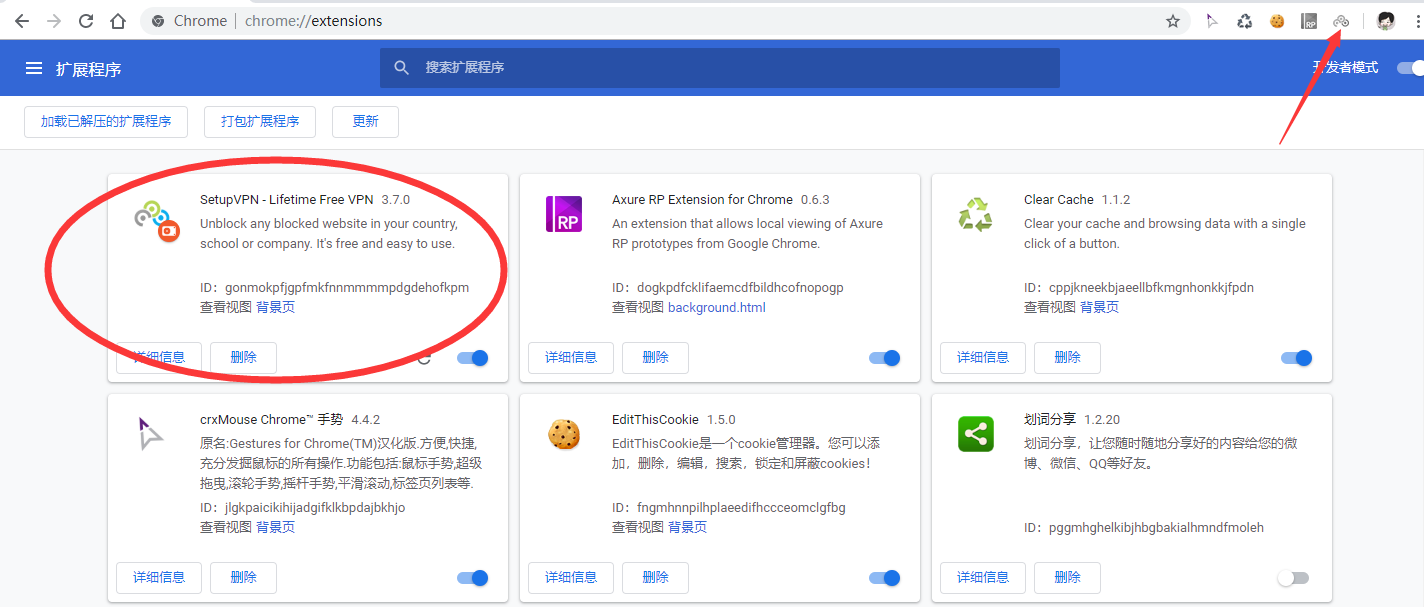The height and width of the screenshot is (607, 1424).
Task: Open the home page via house icon
Action: pyautogui.click(x=118, y=21)
